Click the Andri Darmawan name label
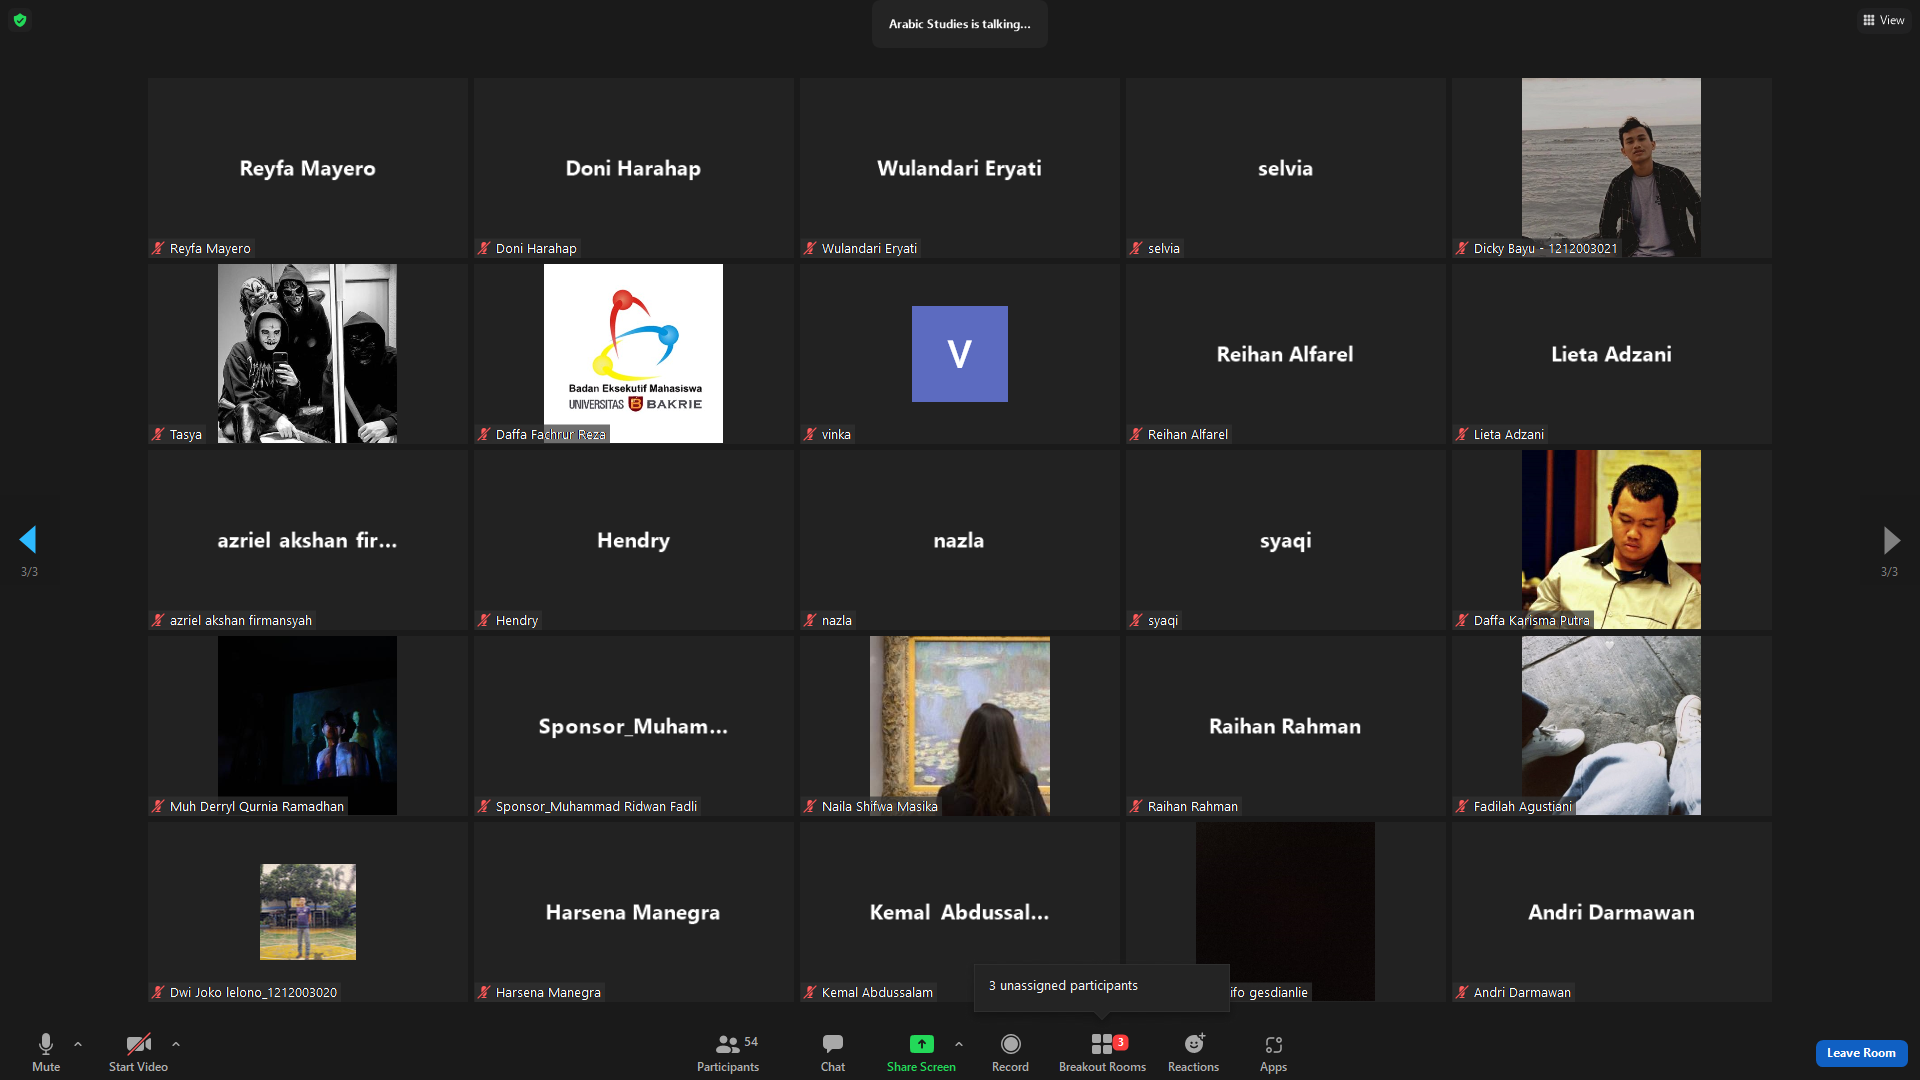This screenshot has width=1920, height=1080. pyautogui.click(x=1522, y=992)
